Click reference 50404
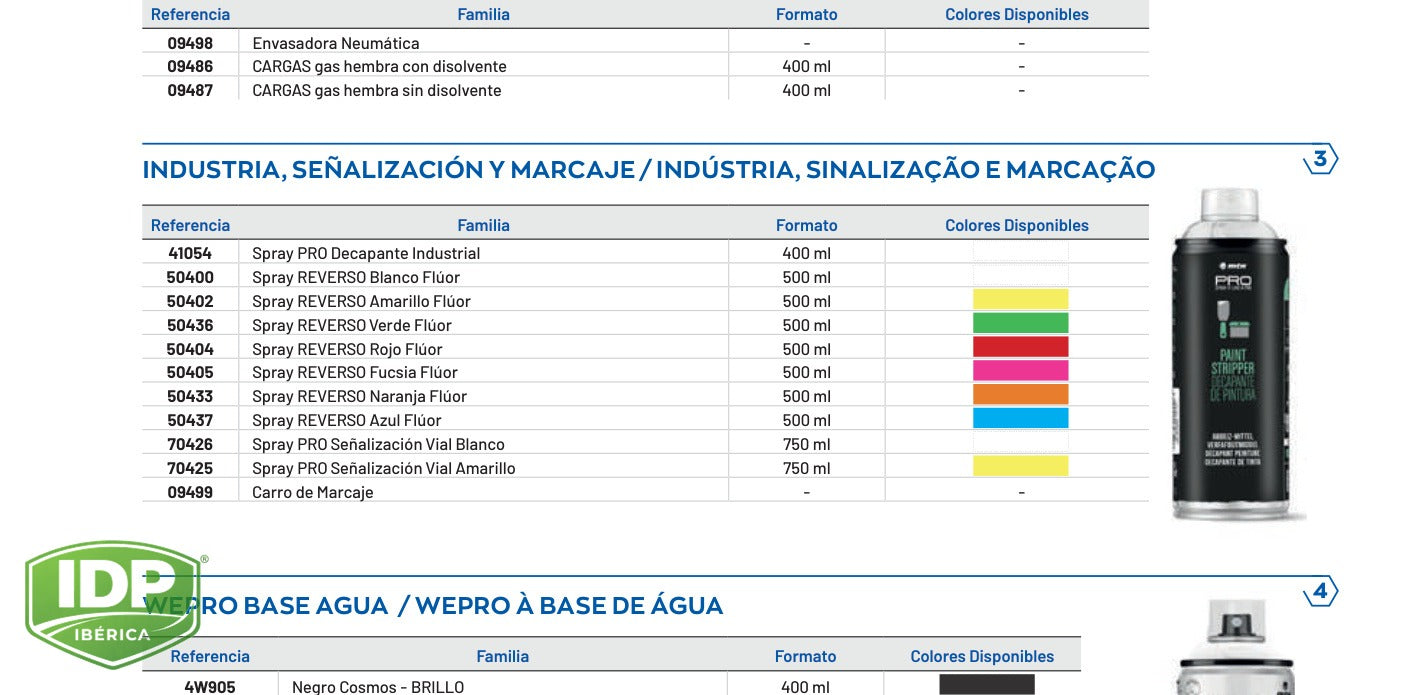1418x695 pixels. point(190,349)
